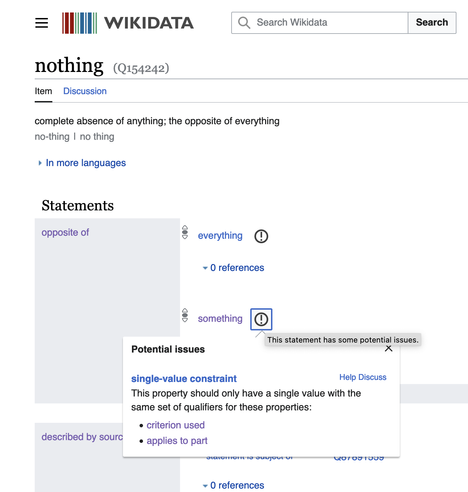Open the single-value constraint link
This screenshot has width=468, height=492.
184,379
